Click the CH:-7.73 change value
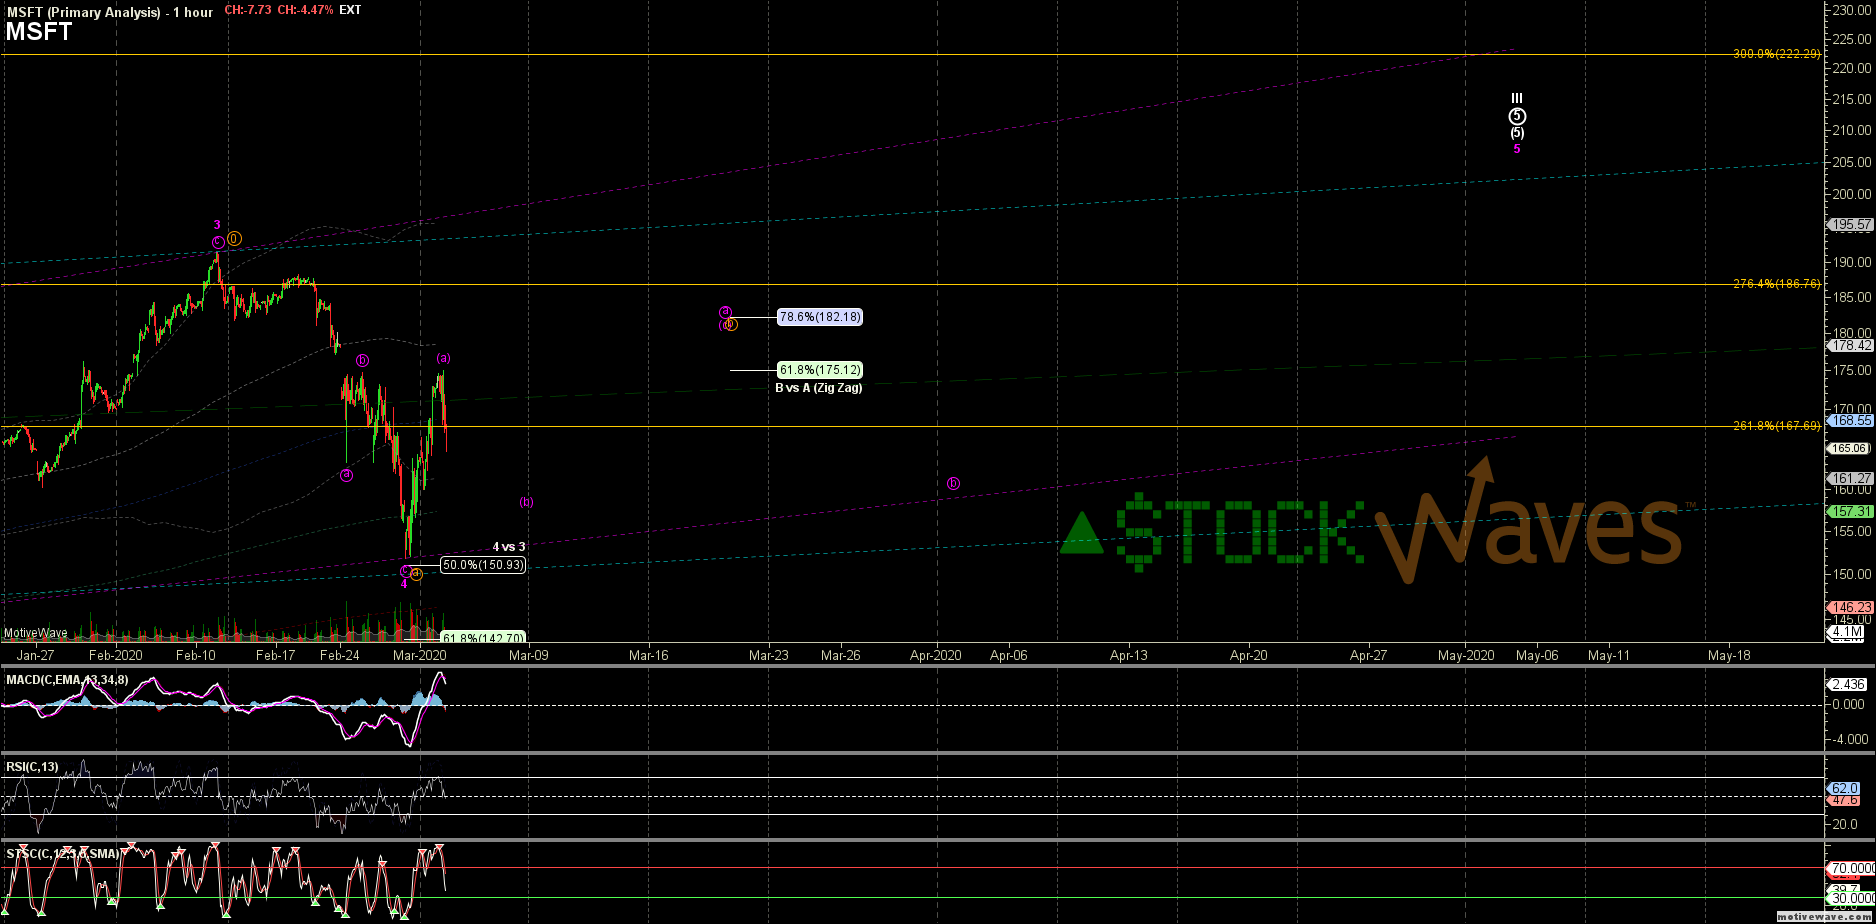 246,10
